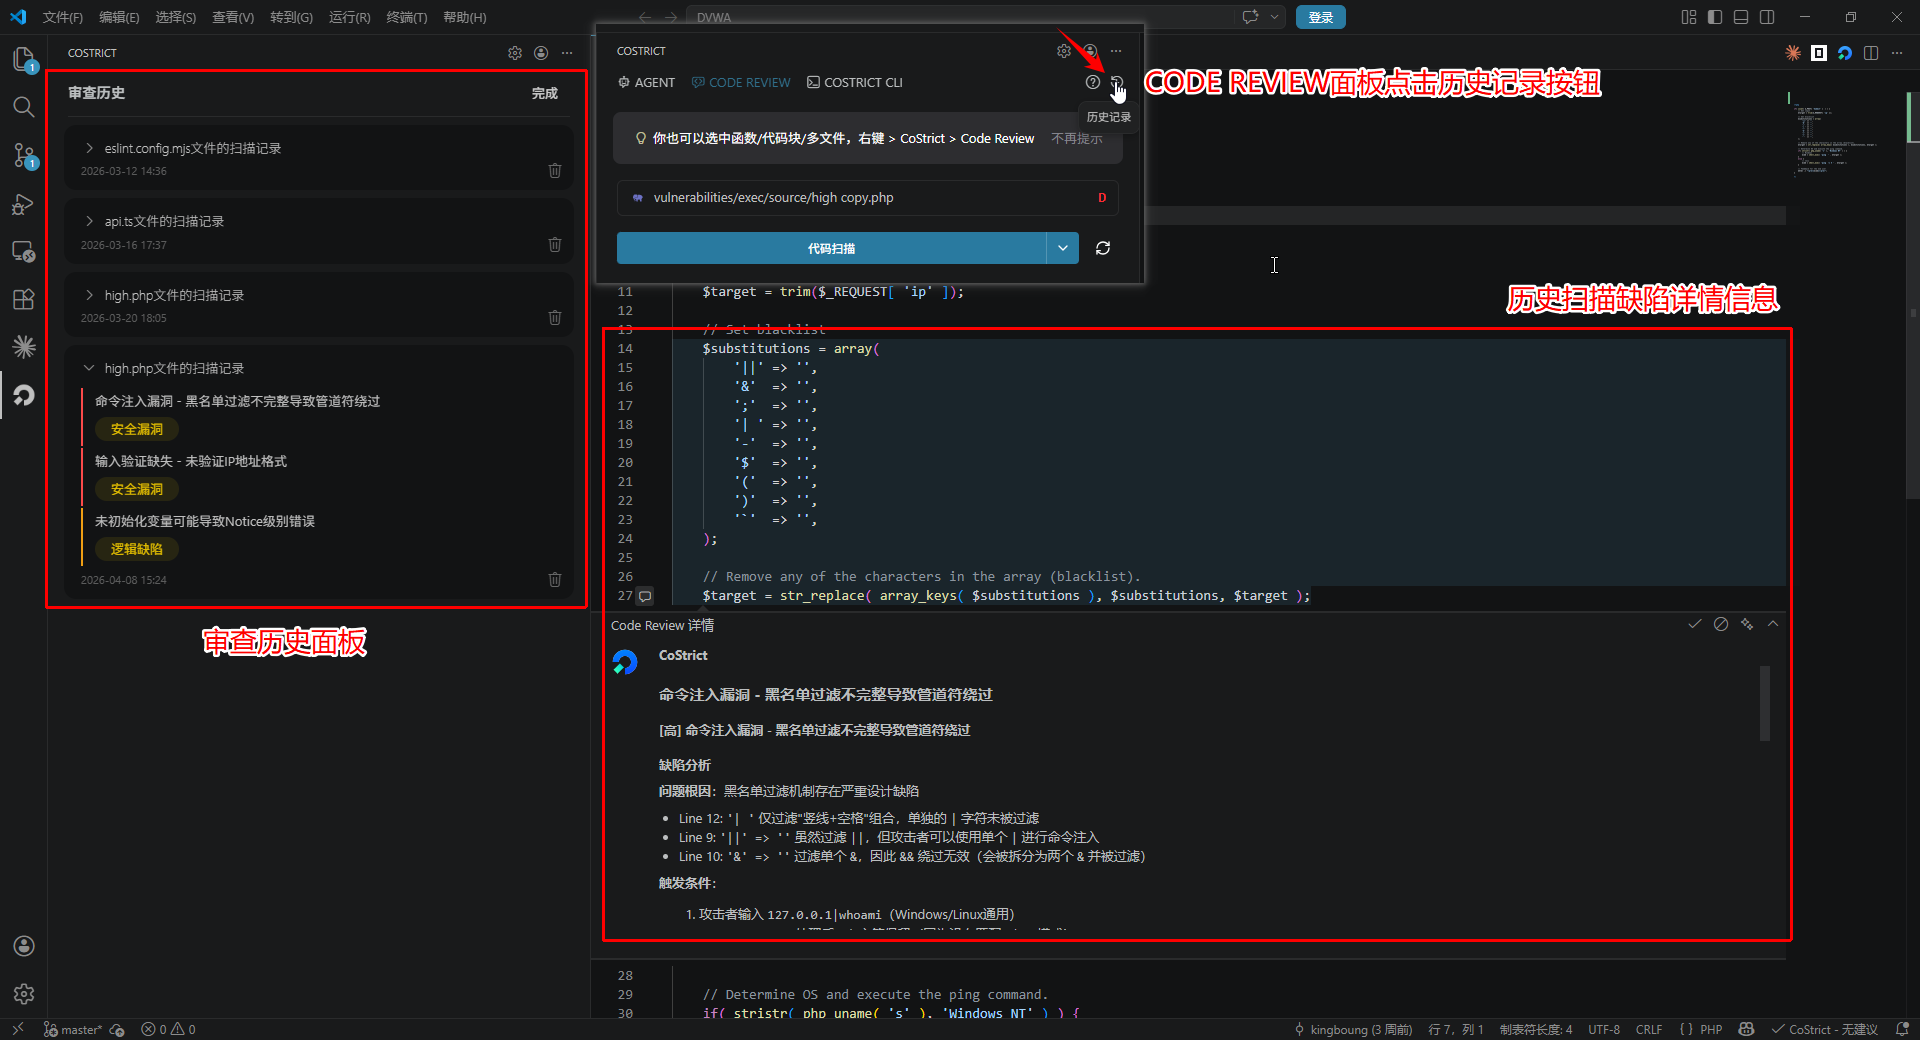This screenshot has width=1920, height=1040.
Task: Delete the eslint.config.mjs scan record
Action: click(x=555, y=171)
